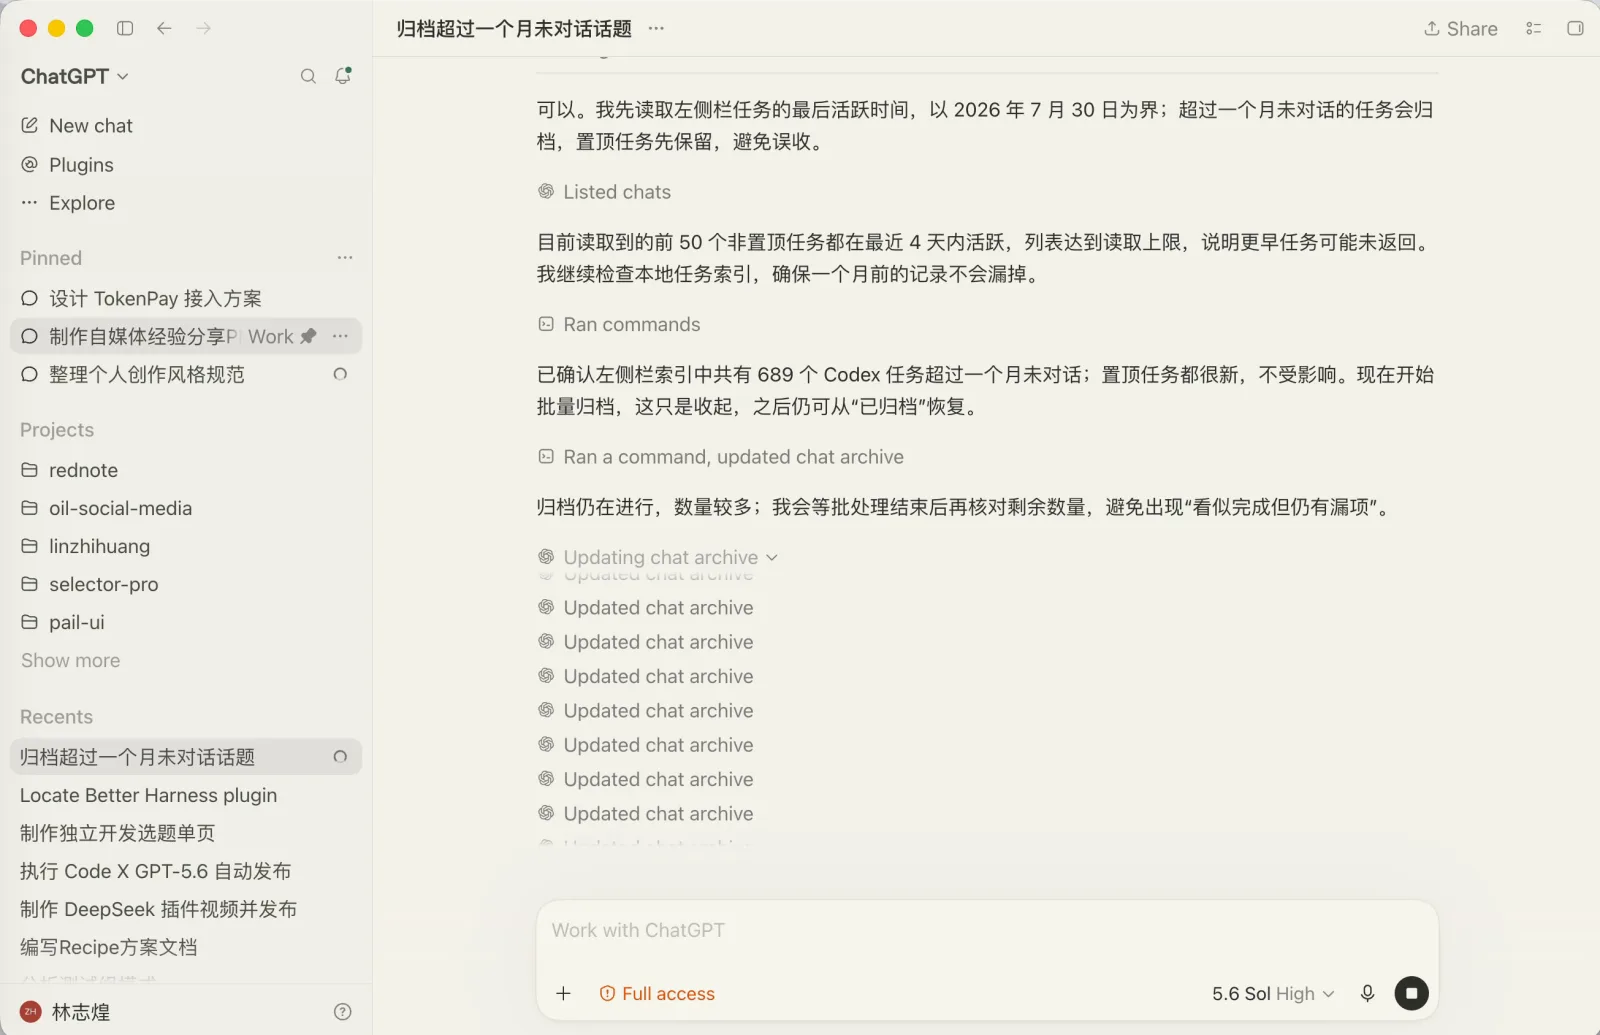Open recent chat 编写Recipe方案文档
This screenshot has height=1035, width=1600.
click(186, 947)
